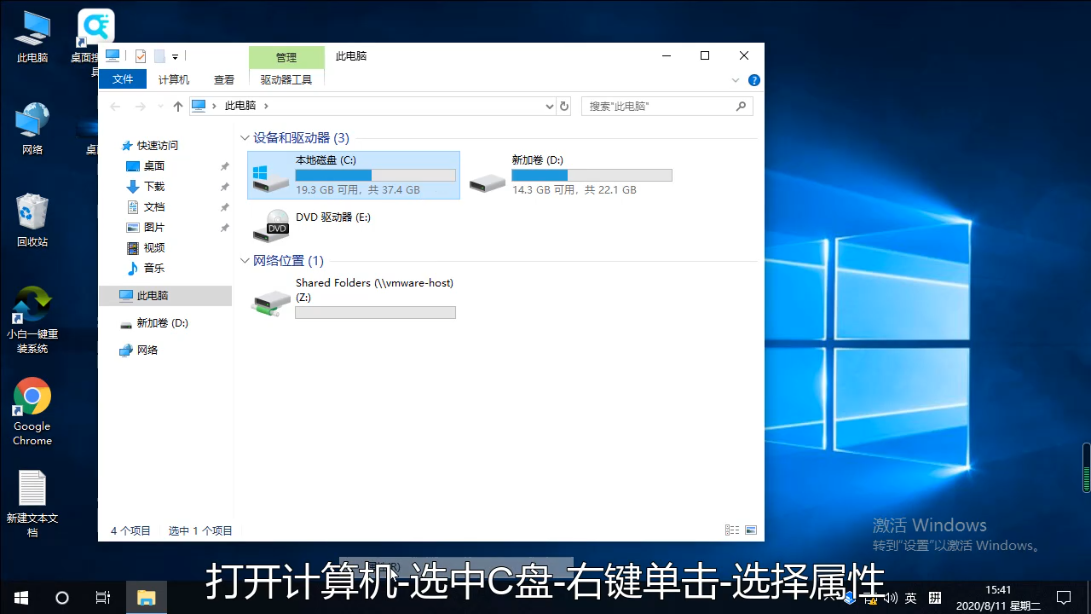Collapse the 设备和驱动器 group
This screenshot has height=614, width=1091.
click(245, 138)
